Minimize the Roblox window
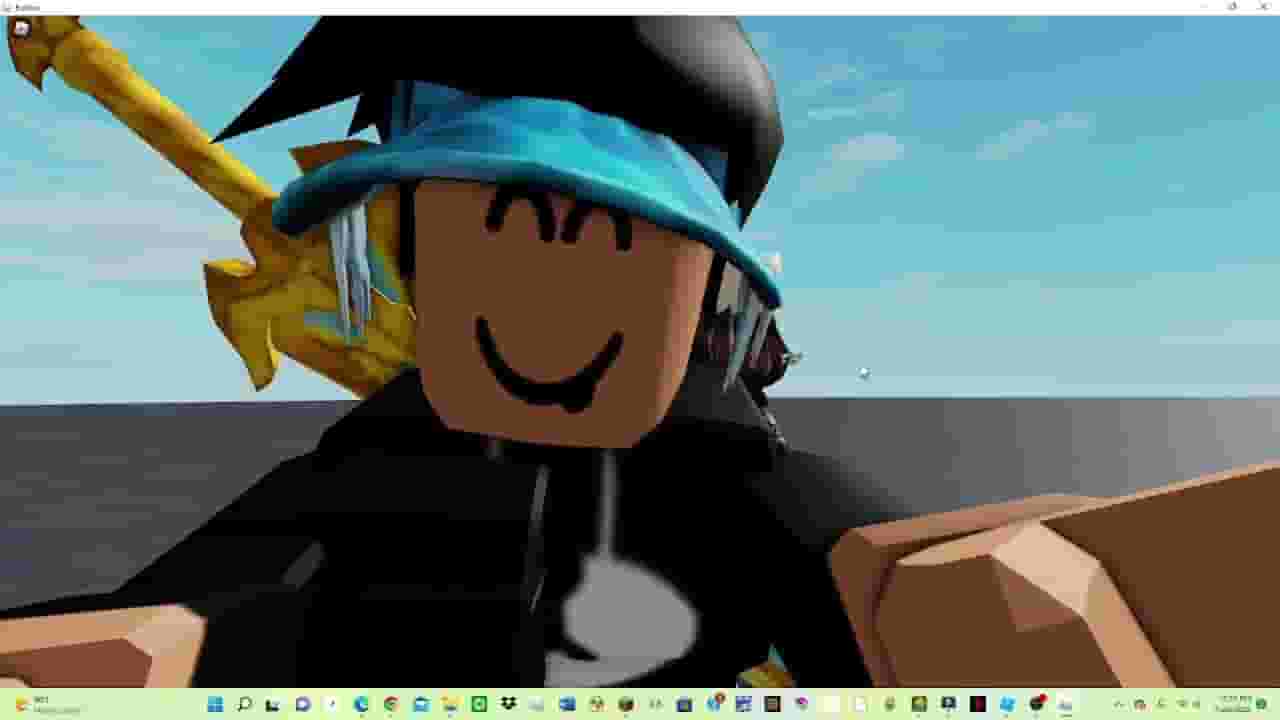The image size is (1280, 720). [1205, 7]
